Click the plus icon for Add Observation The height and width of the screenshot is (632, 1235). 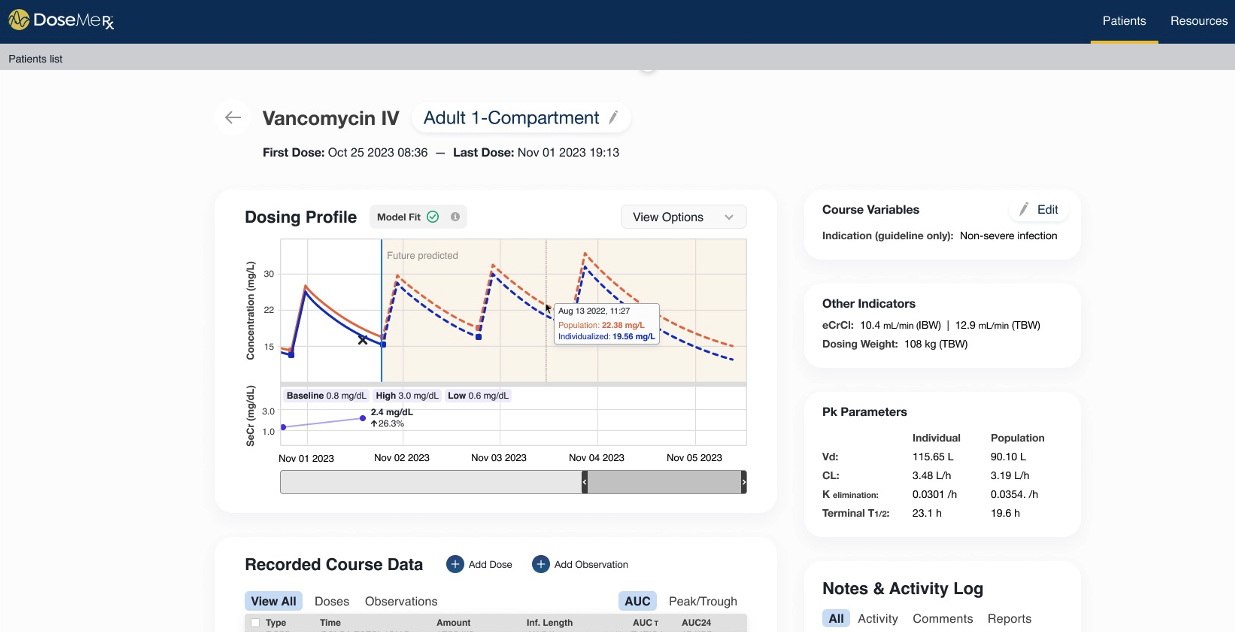pyautogui.click(x=541, y=564)
